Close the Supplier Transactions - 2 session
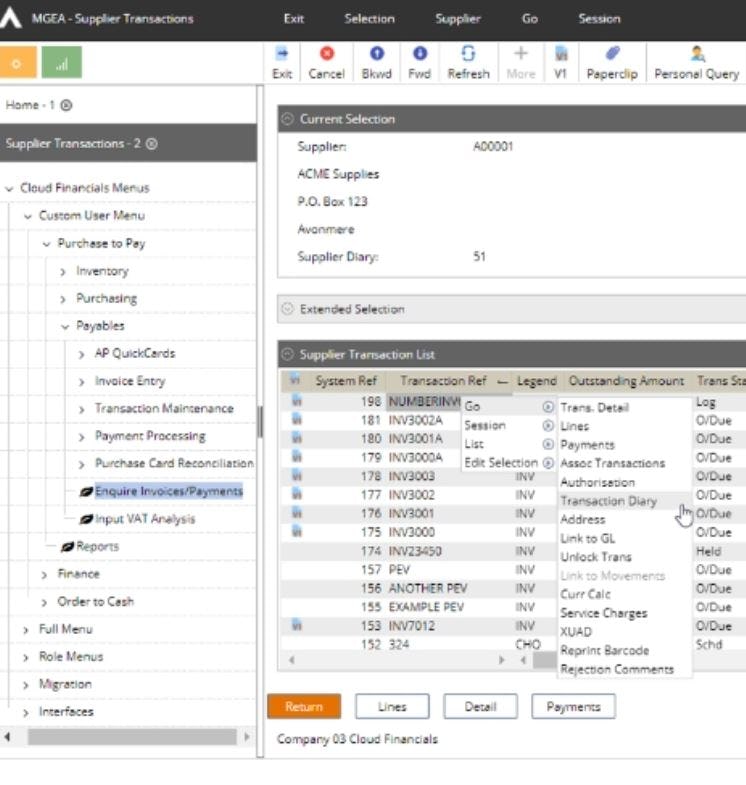The image size is (746, 785). (x=152, y=144)
